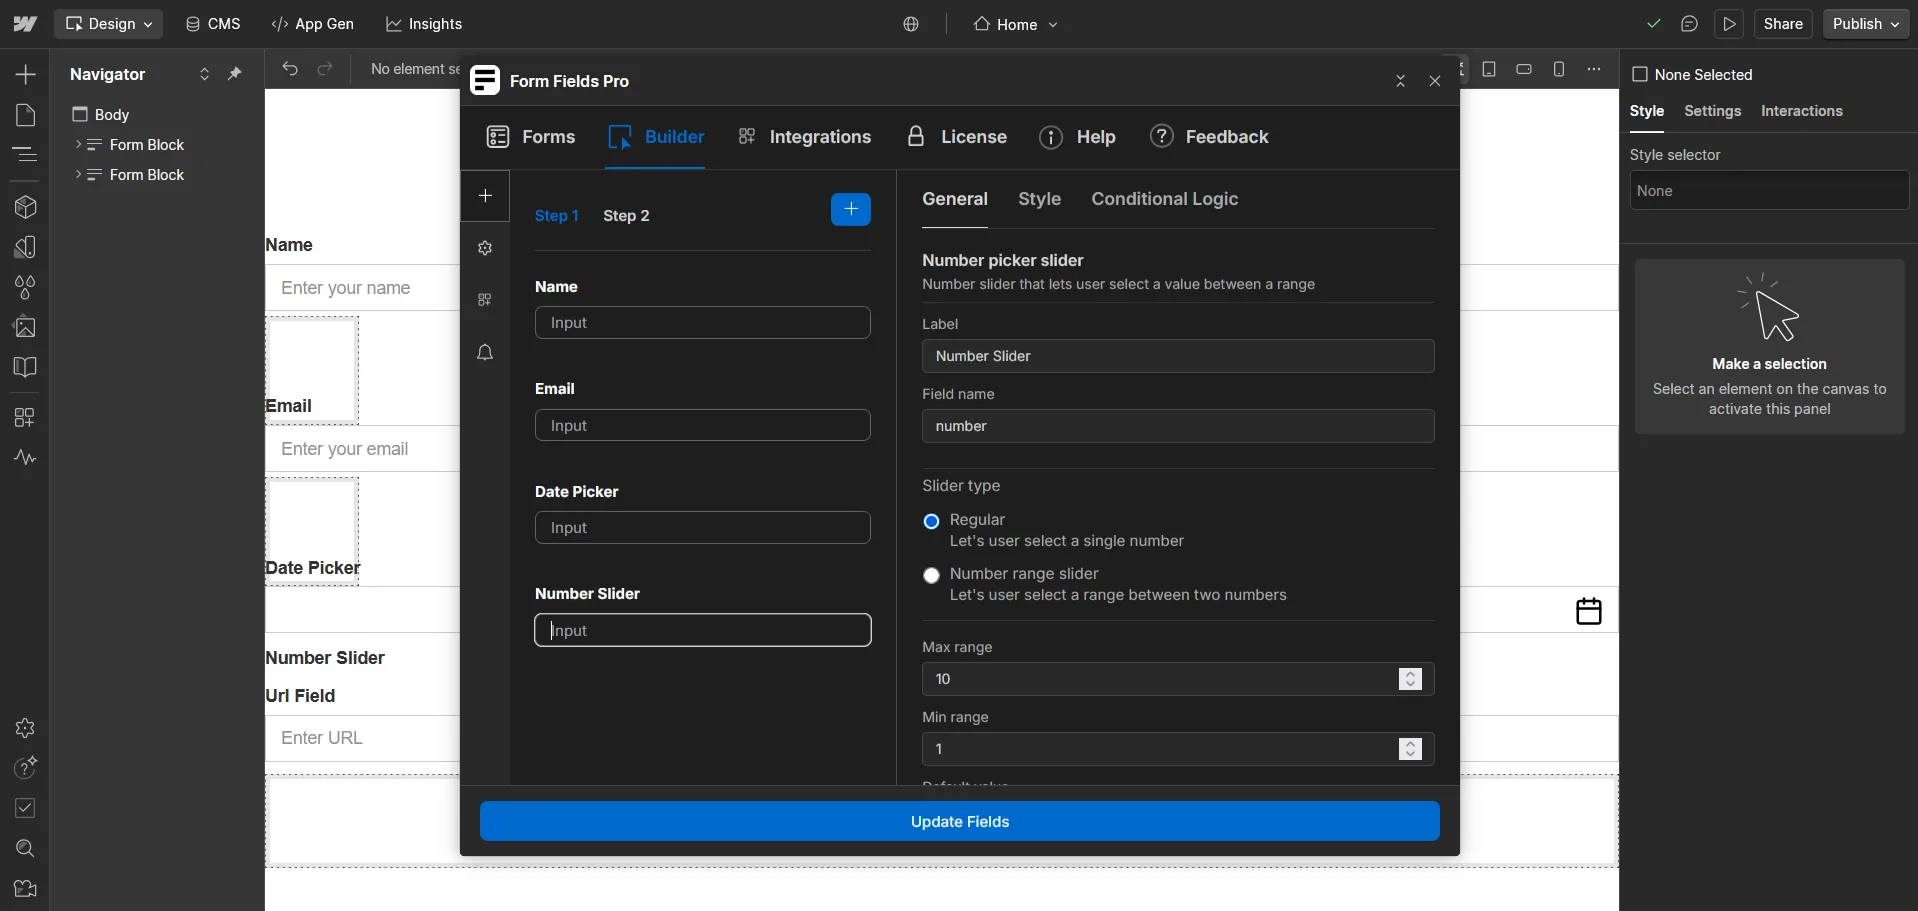Open the Design mode dropdown
This screenshot has width=1918, height=911.
click(x=108, y=24)
